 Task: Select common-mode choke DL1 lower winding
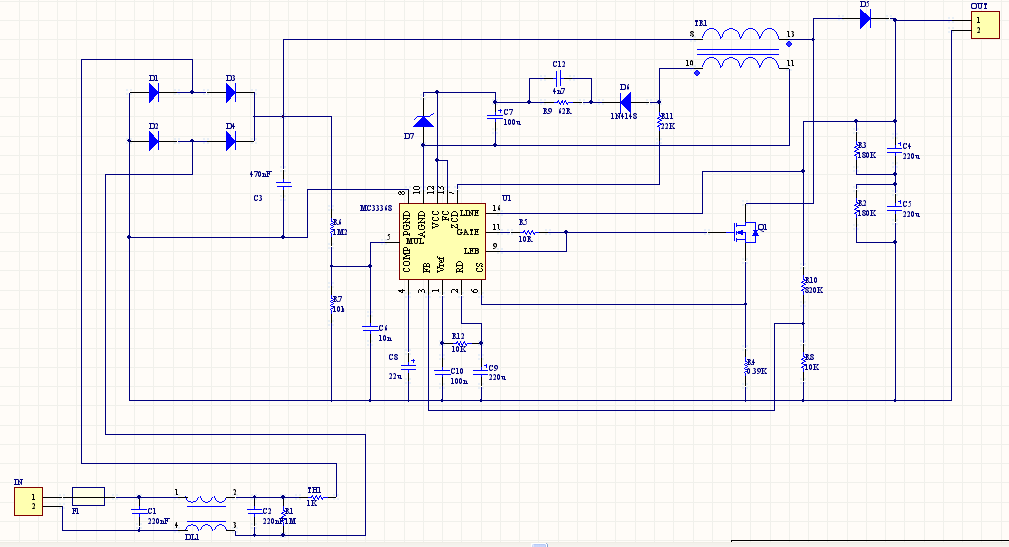pos(206,527)
